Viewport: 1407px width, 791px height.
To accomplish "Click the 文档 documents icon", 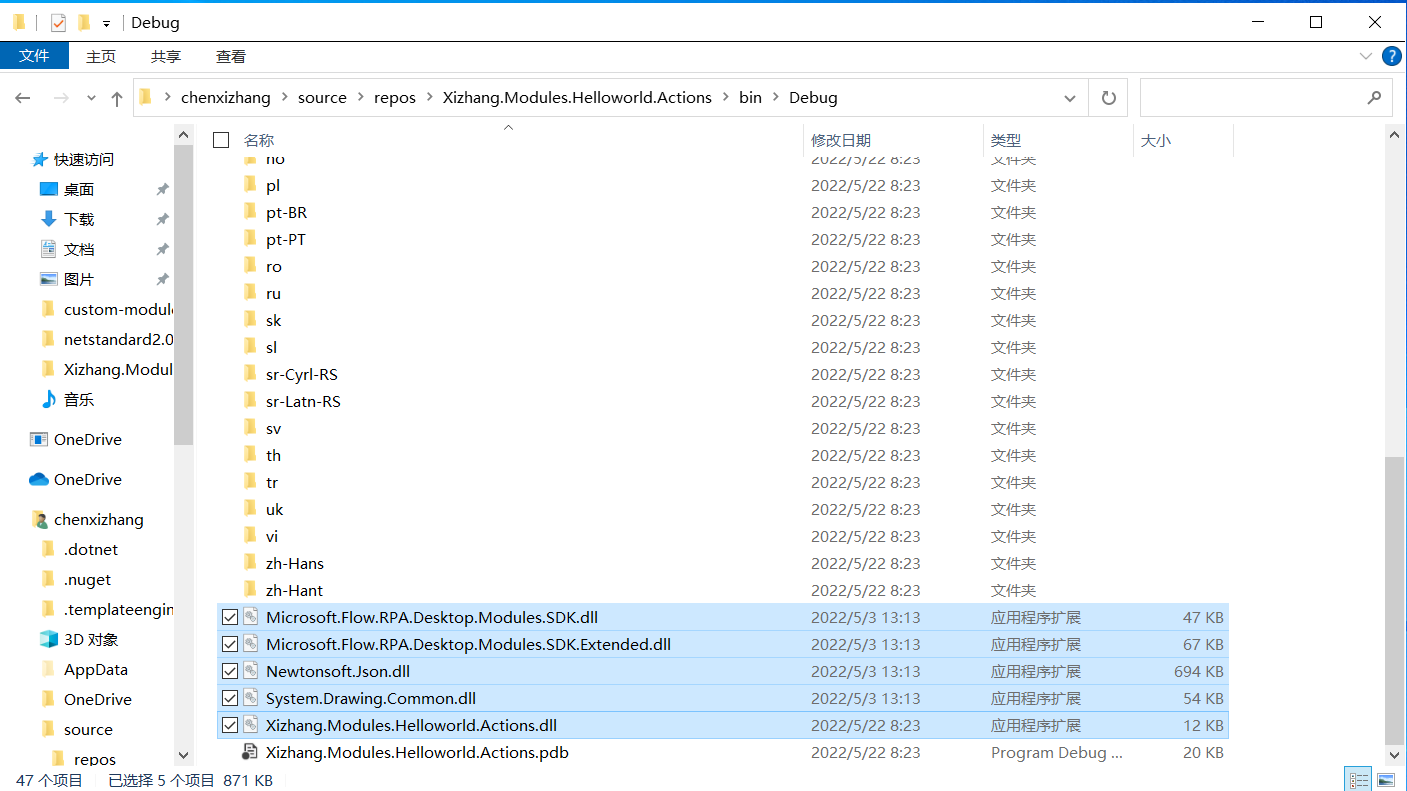I will (48, 249).
